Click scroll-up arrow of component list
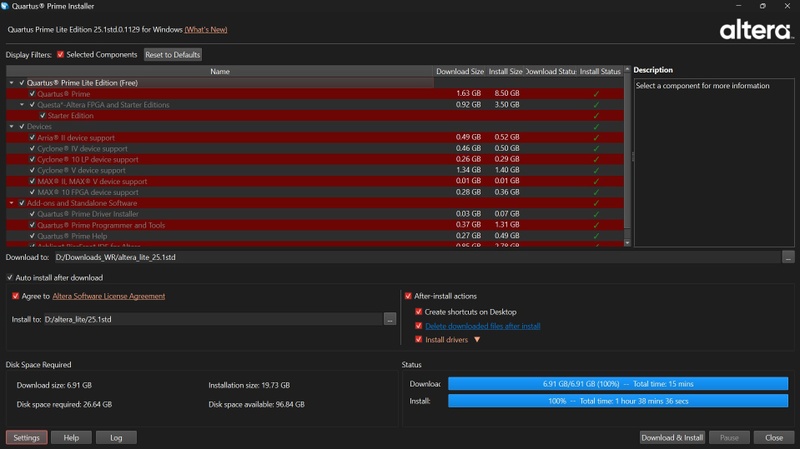The width and height of the screenshot is (800, 449). click(x=628, y=69)
